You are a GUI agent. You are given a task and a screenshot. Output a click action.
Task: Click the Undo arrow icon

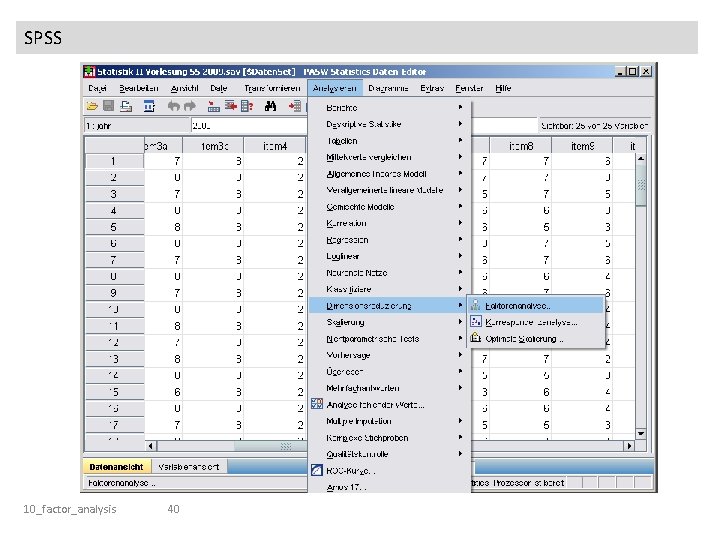[173, 107]
